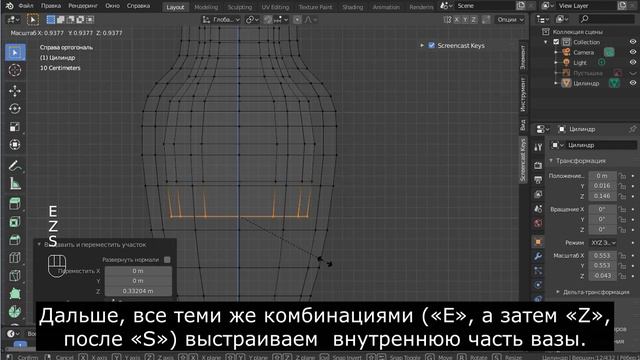
Task: Expand the Camera tree item
Action: (556, 52)
